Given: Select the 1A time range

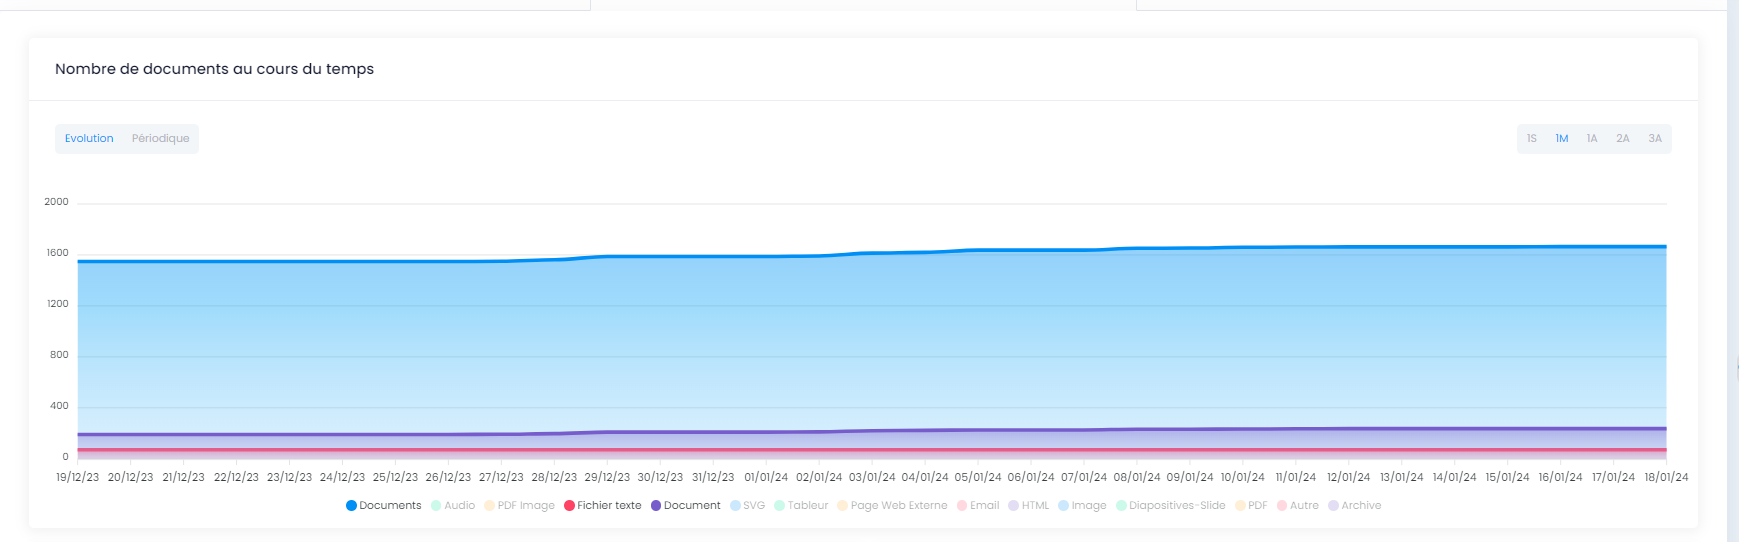Looking at the screenshot, I should pos(1591,139).
